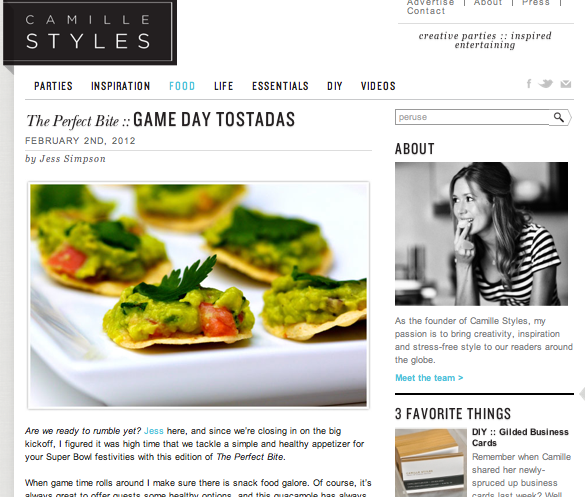Select the Food menu item

(x=182, y=86)
